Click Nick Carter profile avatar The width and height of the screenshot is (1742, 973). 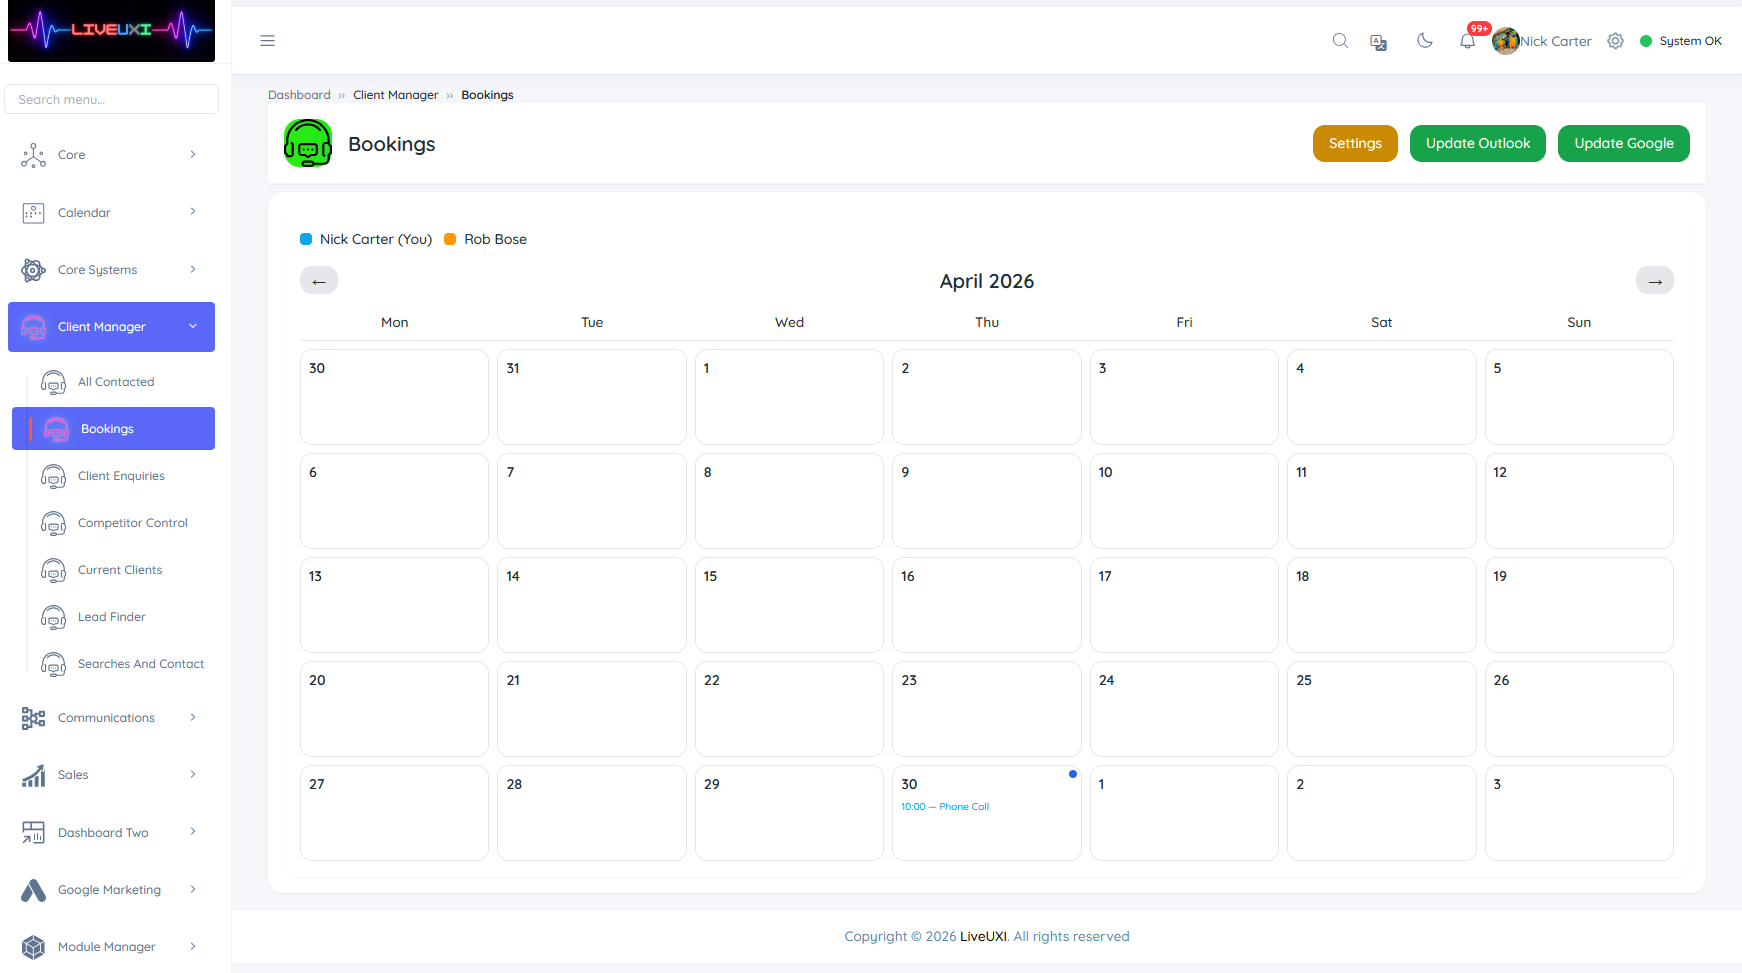click(1506, 41)
